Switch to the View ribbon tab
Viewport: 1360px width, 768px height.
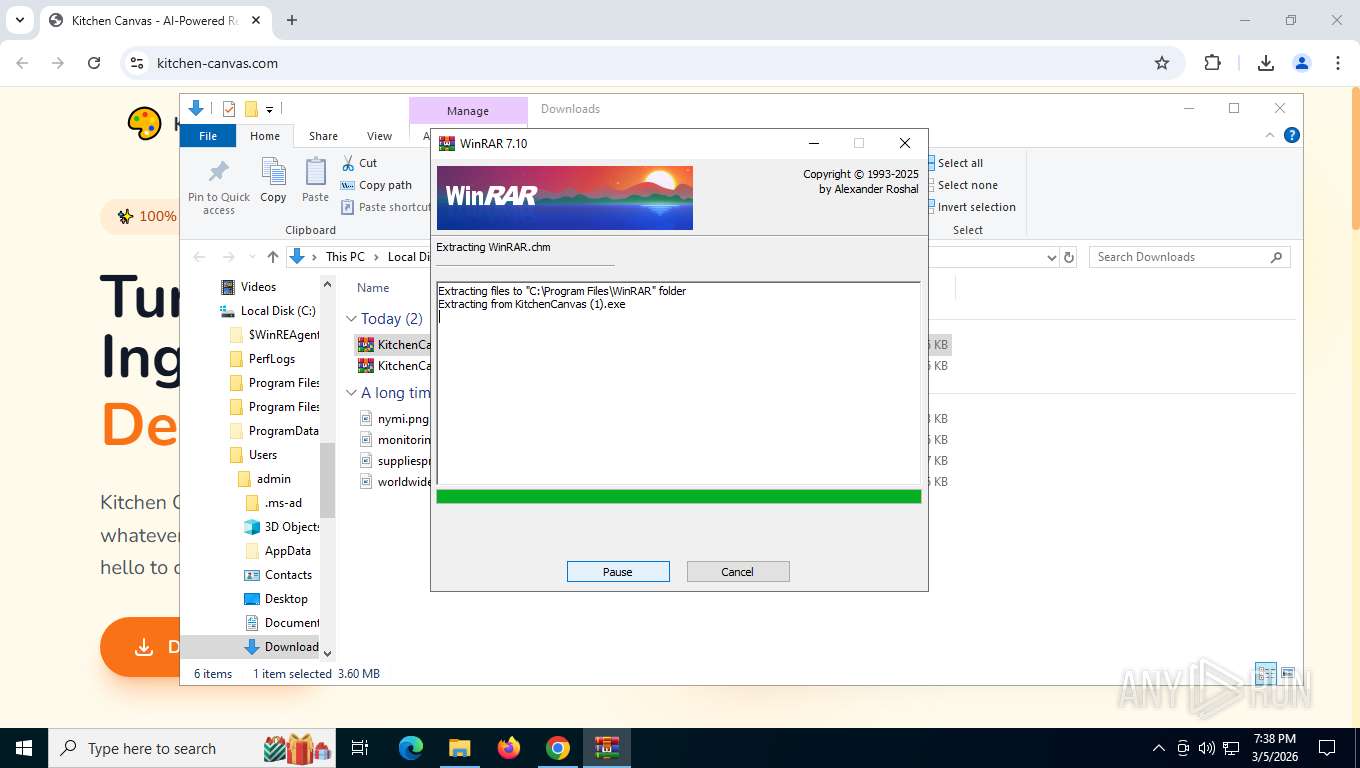379,136
